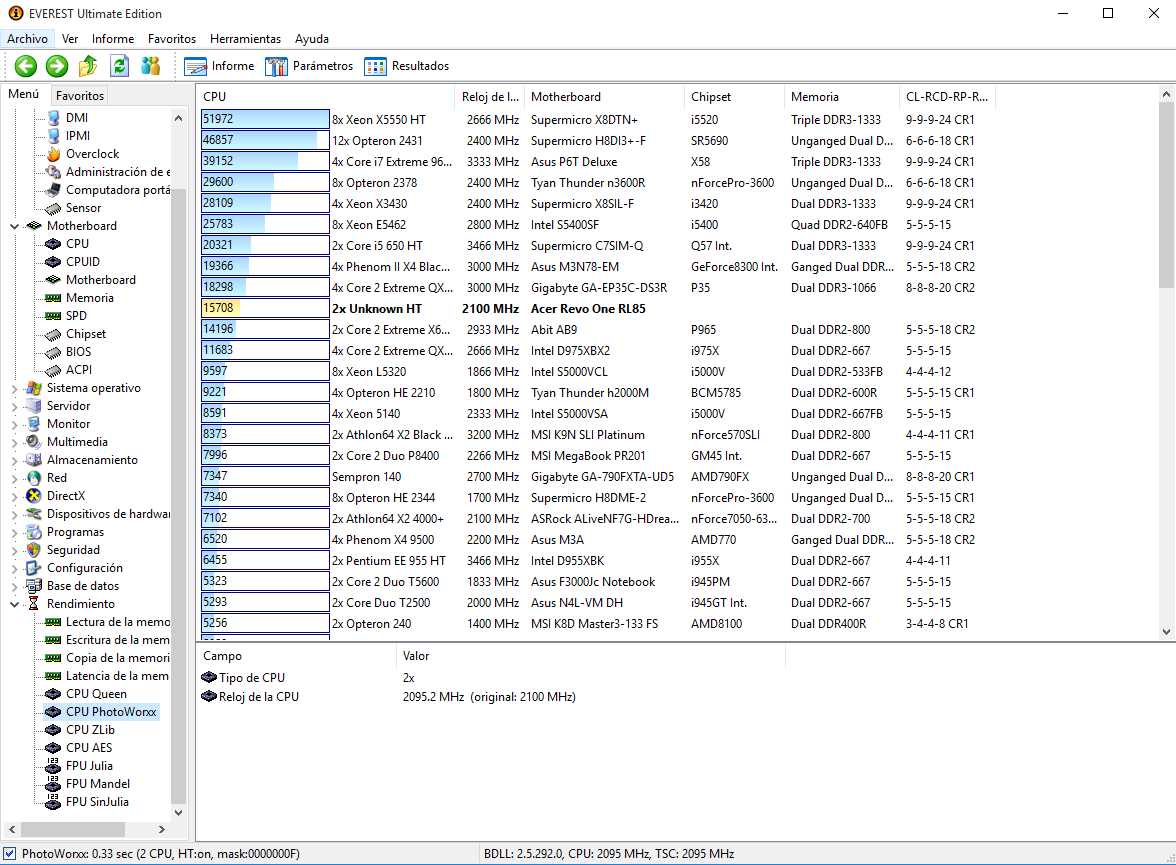Viewport: 1176px width, 865px height.
Task: Open the Favoritos menu
Action: tap(172, 39)
